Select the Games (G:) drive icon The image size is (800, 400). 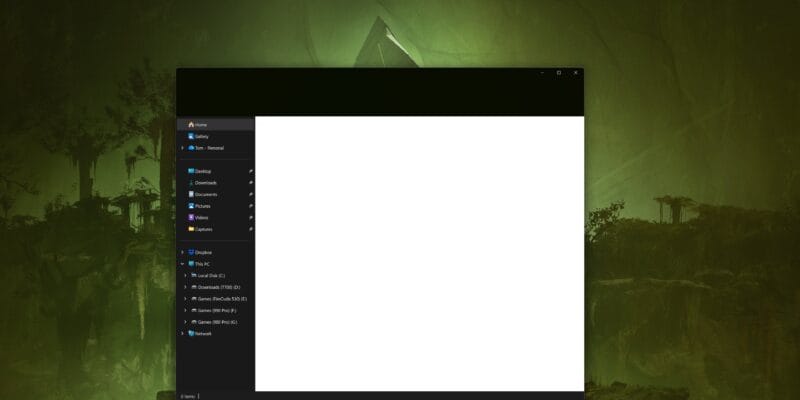(194, 322)
